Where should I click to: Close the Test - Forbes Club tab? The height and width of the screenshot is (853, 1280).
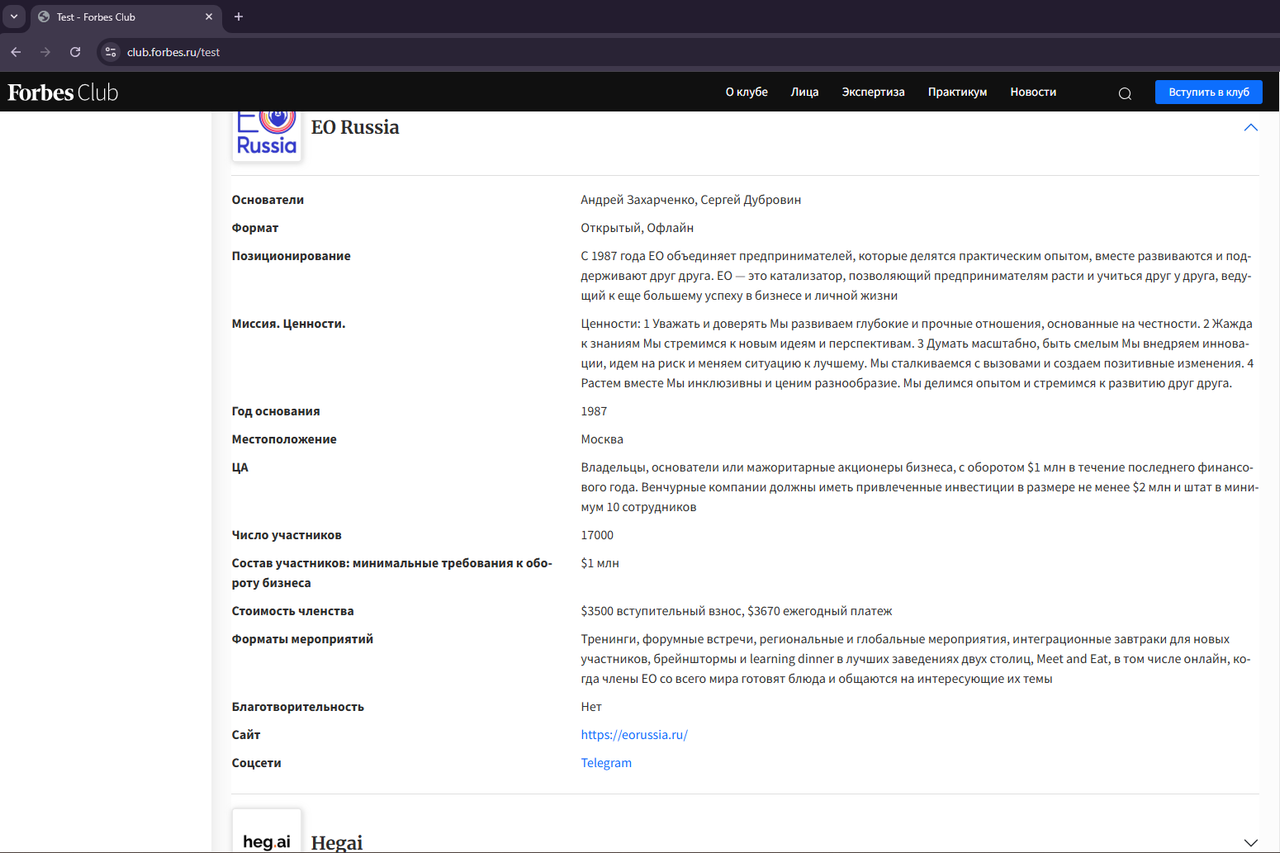pos(209,17)
